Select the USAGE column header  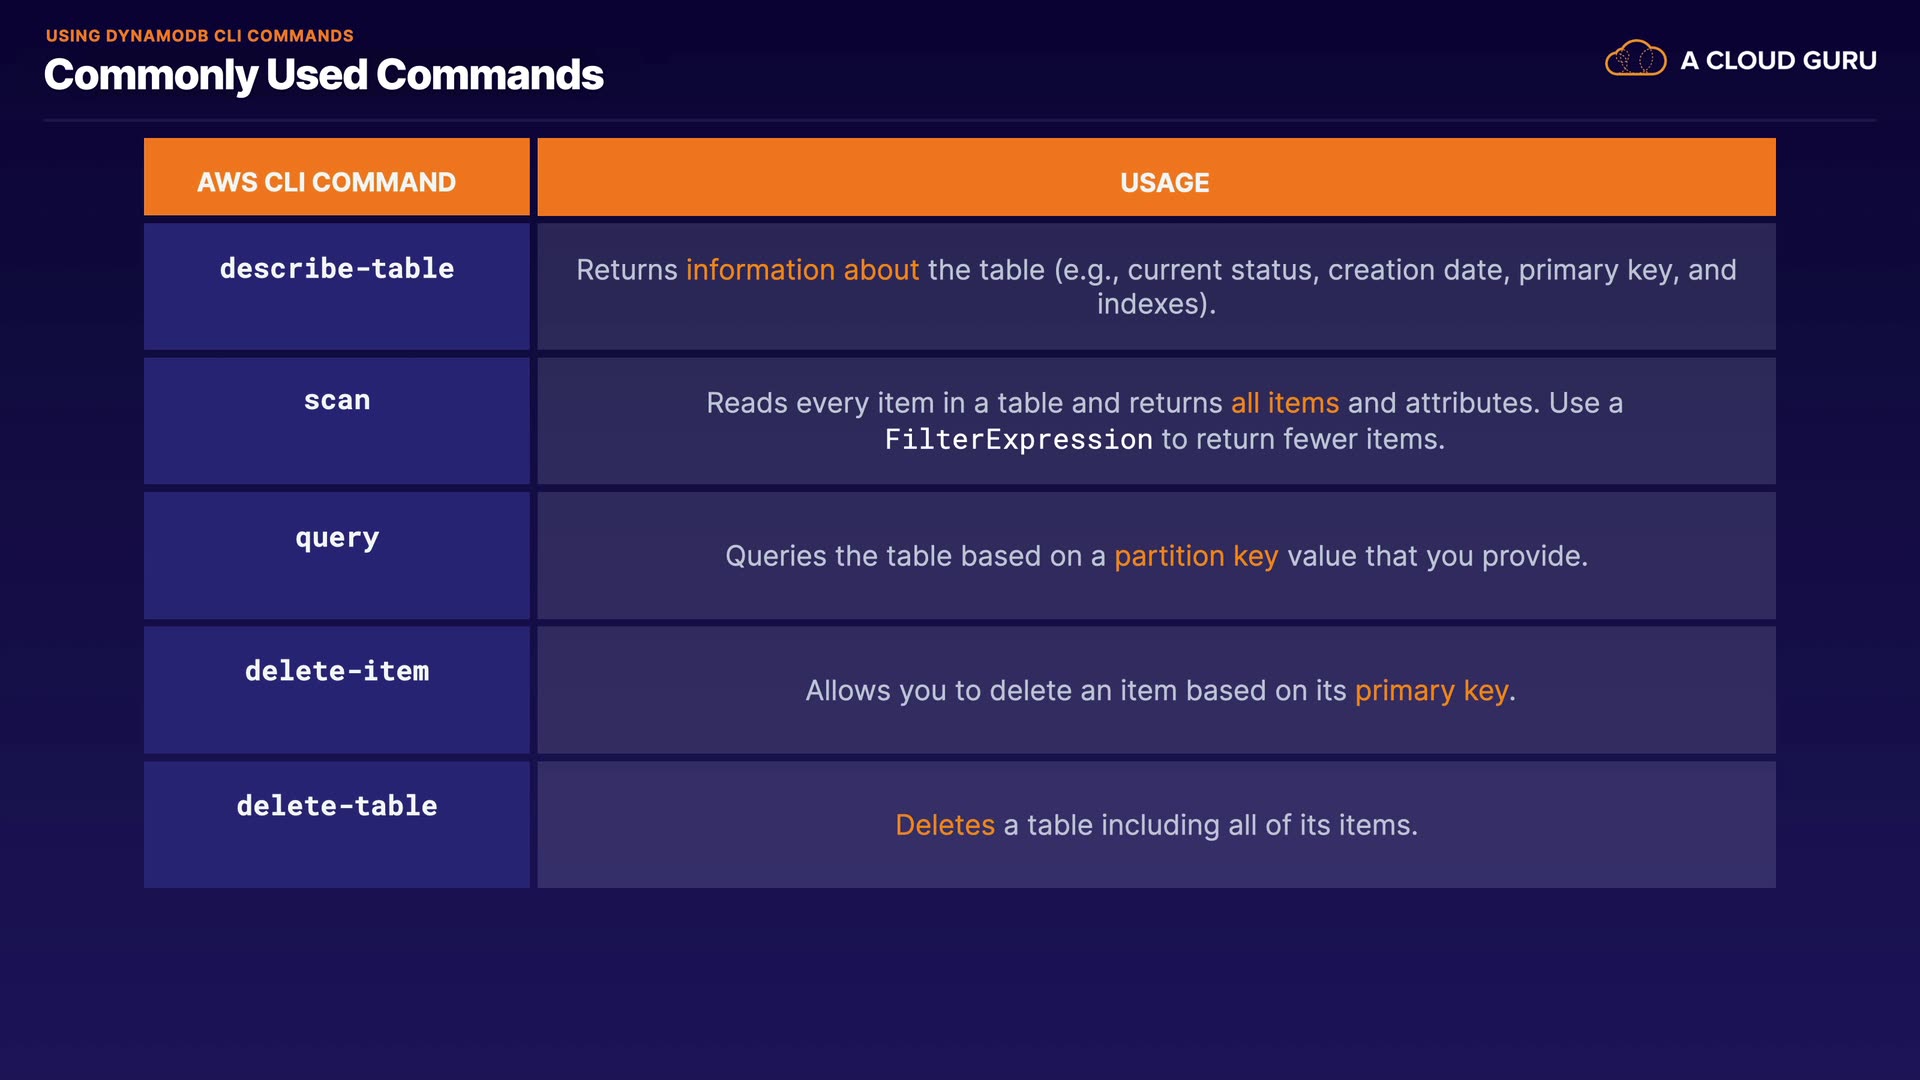pyautogui.click(x=1164, y=182)
